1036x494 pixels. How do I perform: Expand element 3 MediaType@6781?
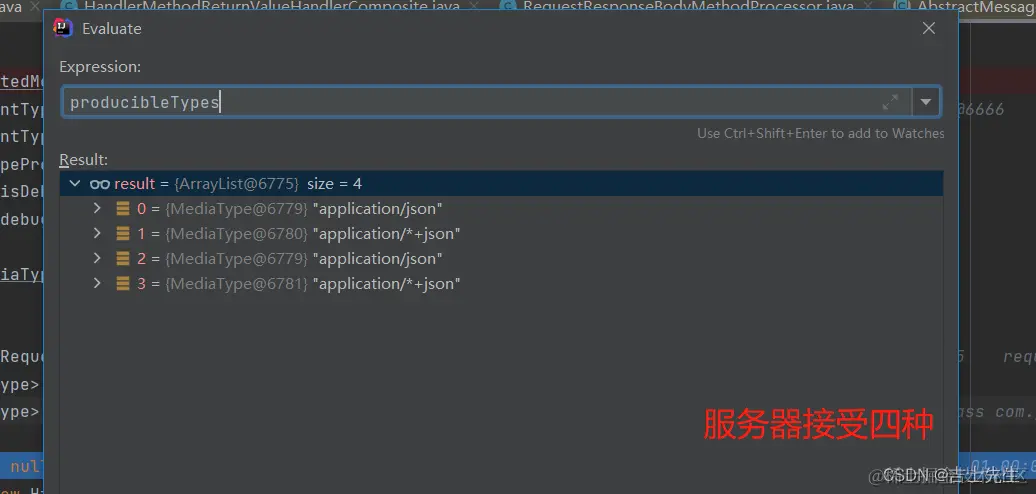[97, 283]
